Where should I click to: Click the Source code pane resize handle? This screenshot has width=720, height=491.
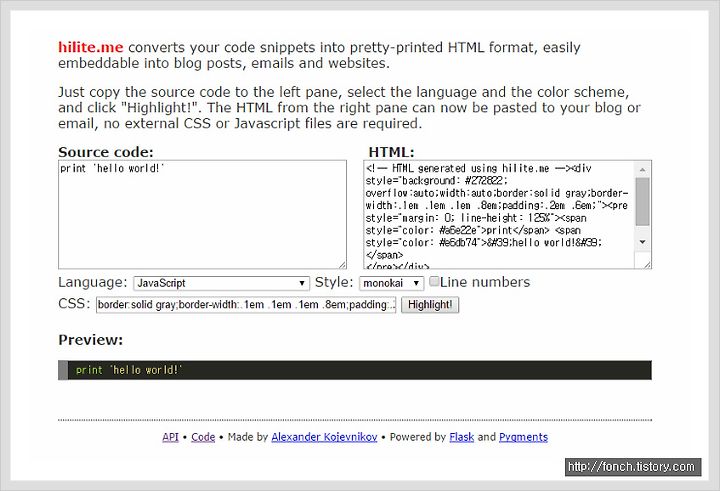click(x=342, y=265)
